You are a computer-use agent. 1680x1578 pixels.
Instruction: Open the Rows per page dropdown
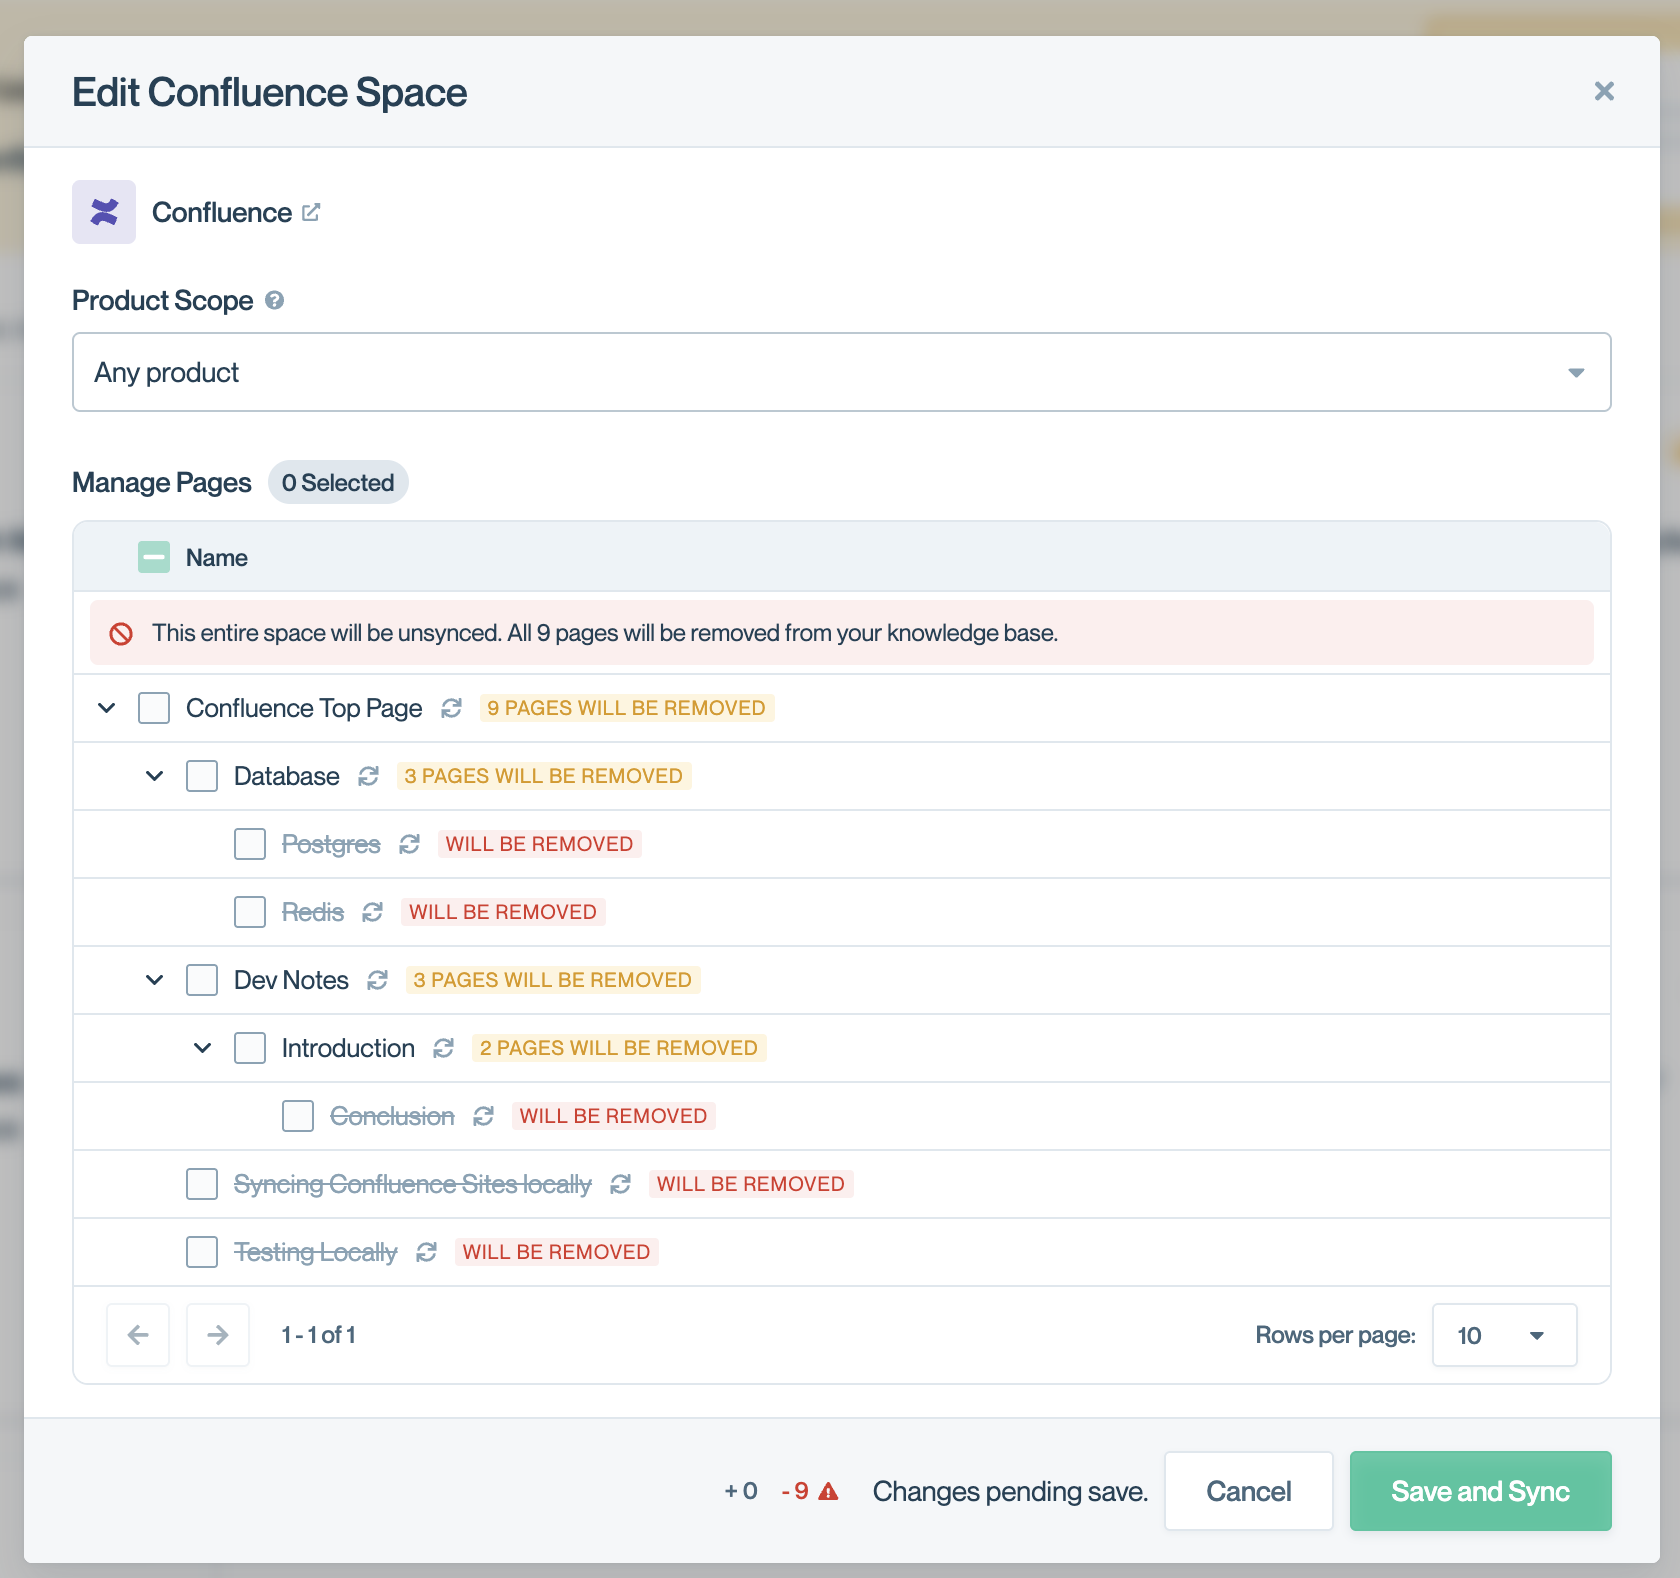[x=1505, y=1335]
